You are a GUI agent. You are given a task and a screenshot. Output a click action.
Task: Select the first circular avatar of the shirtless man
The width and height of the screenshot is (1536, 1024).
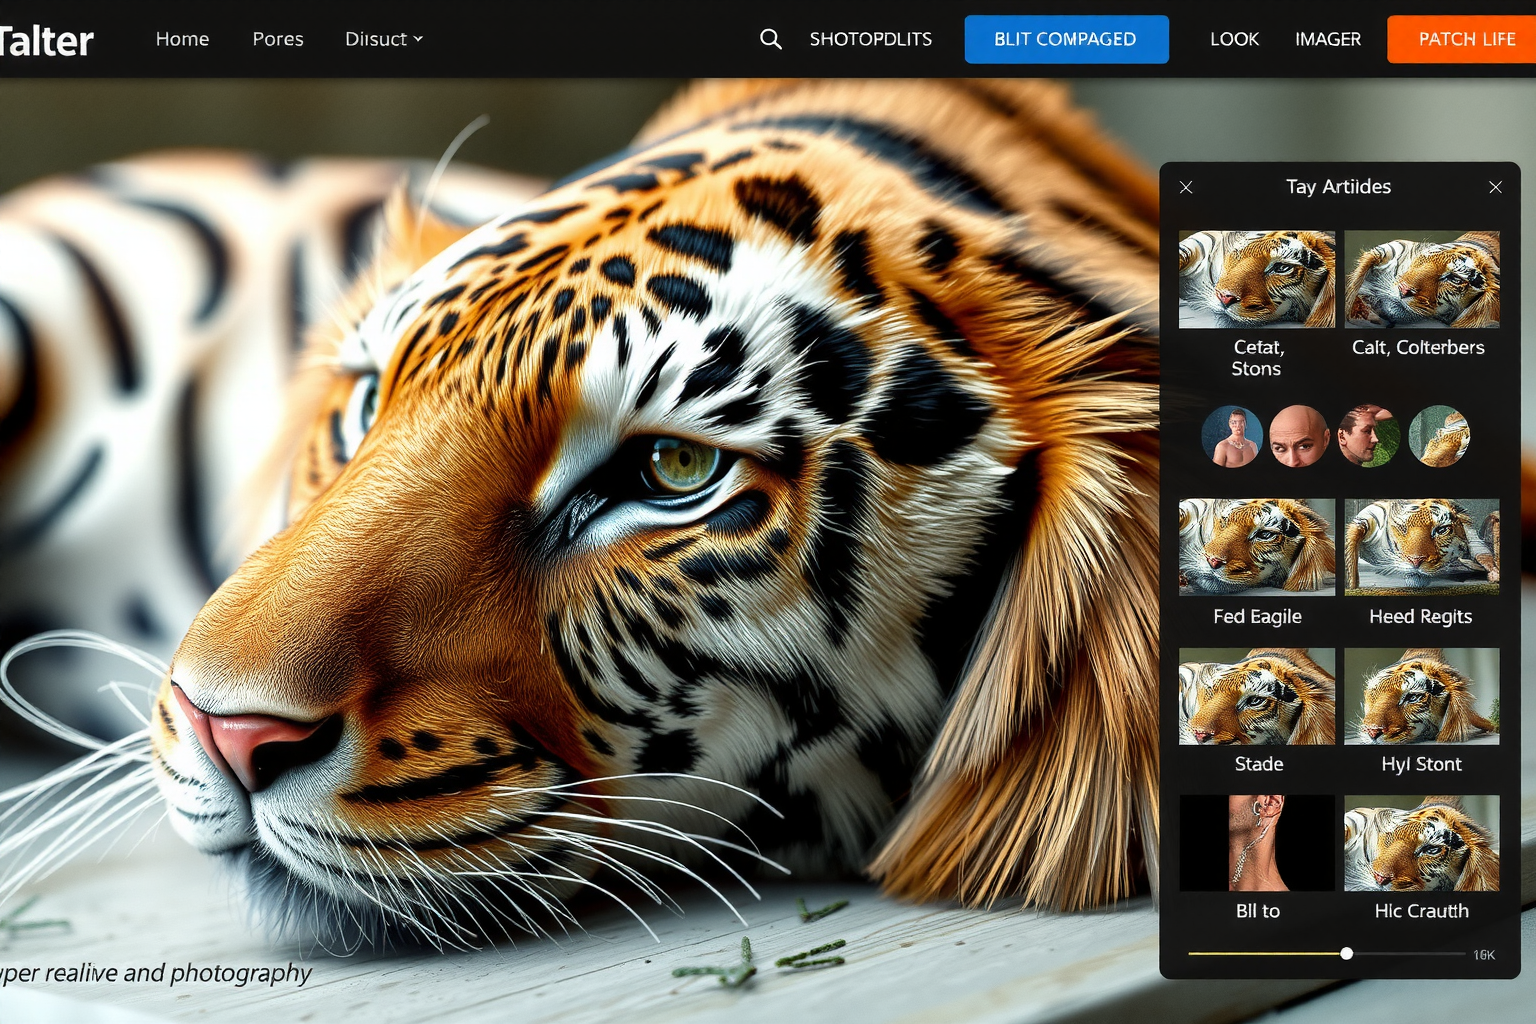1232,436
